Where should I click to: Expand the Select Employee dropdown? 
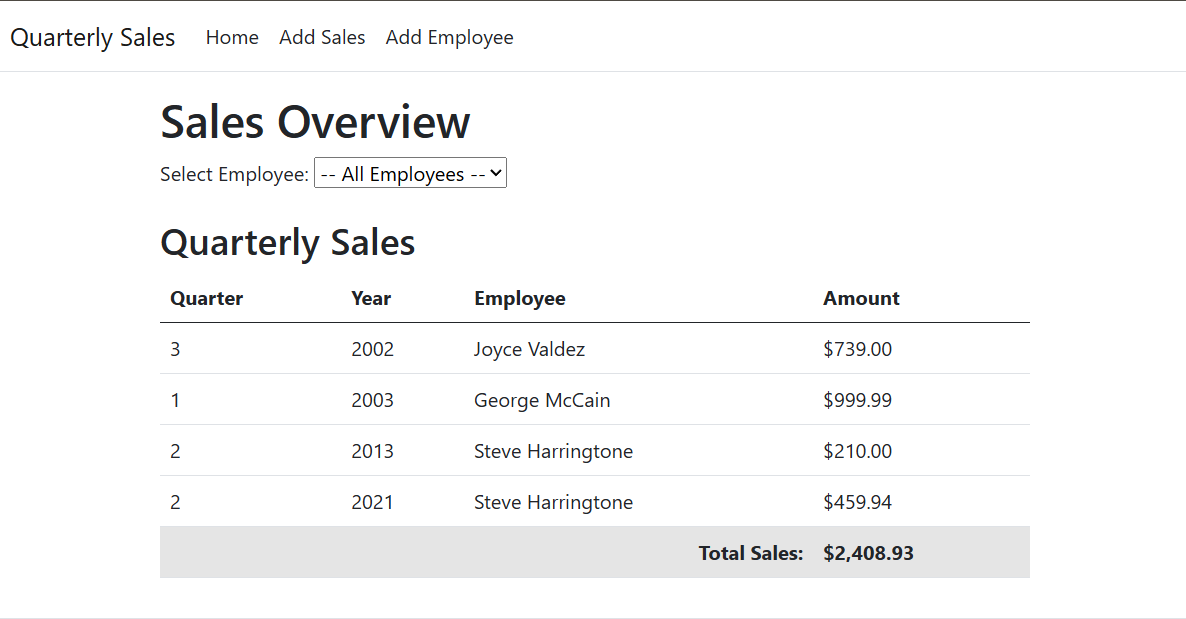click(410, 173)
